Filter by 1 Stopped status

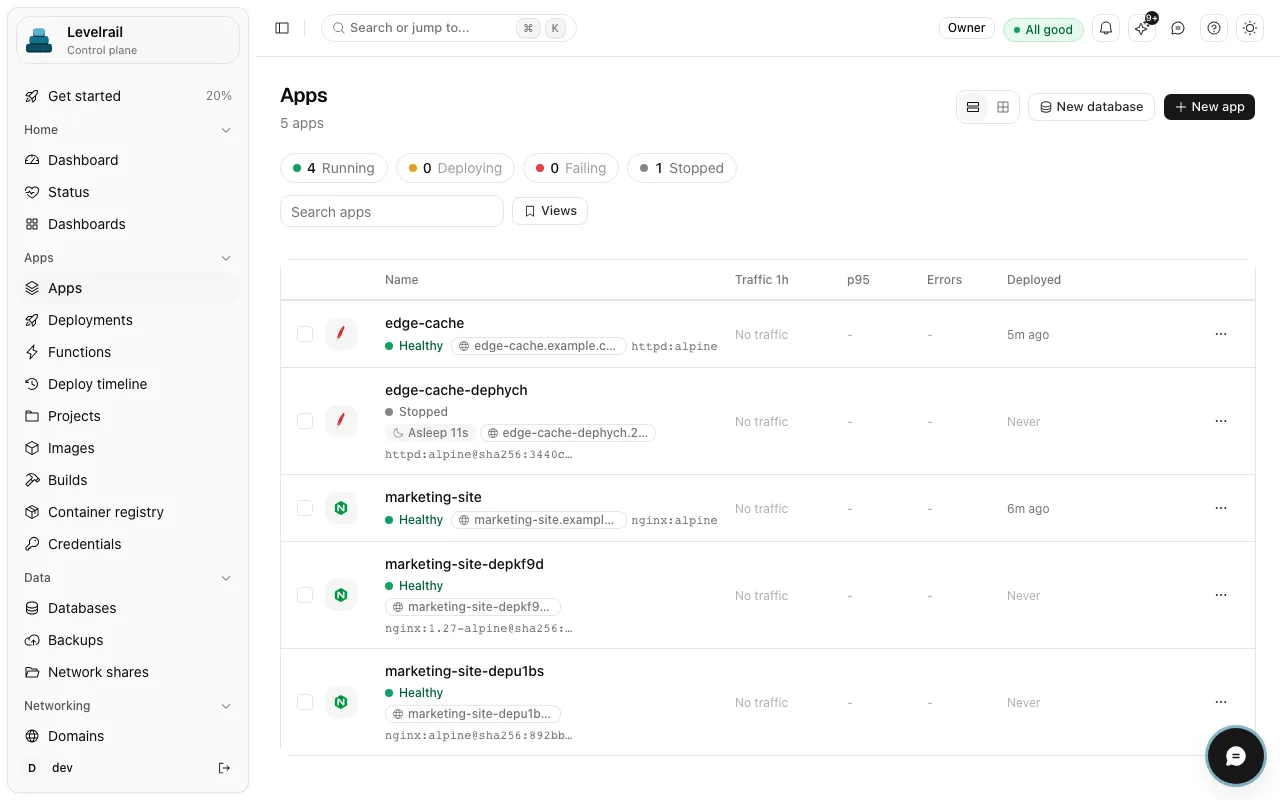point(682,168)
